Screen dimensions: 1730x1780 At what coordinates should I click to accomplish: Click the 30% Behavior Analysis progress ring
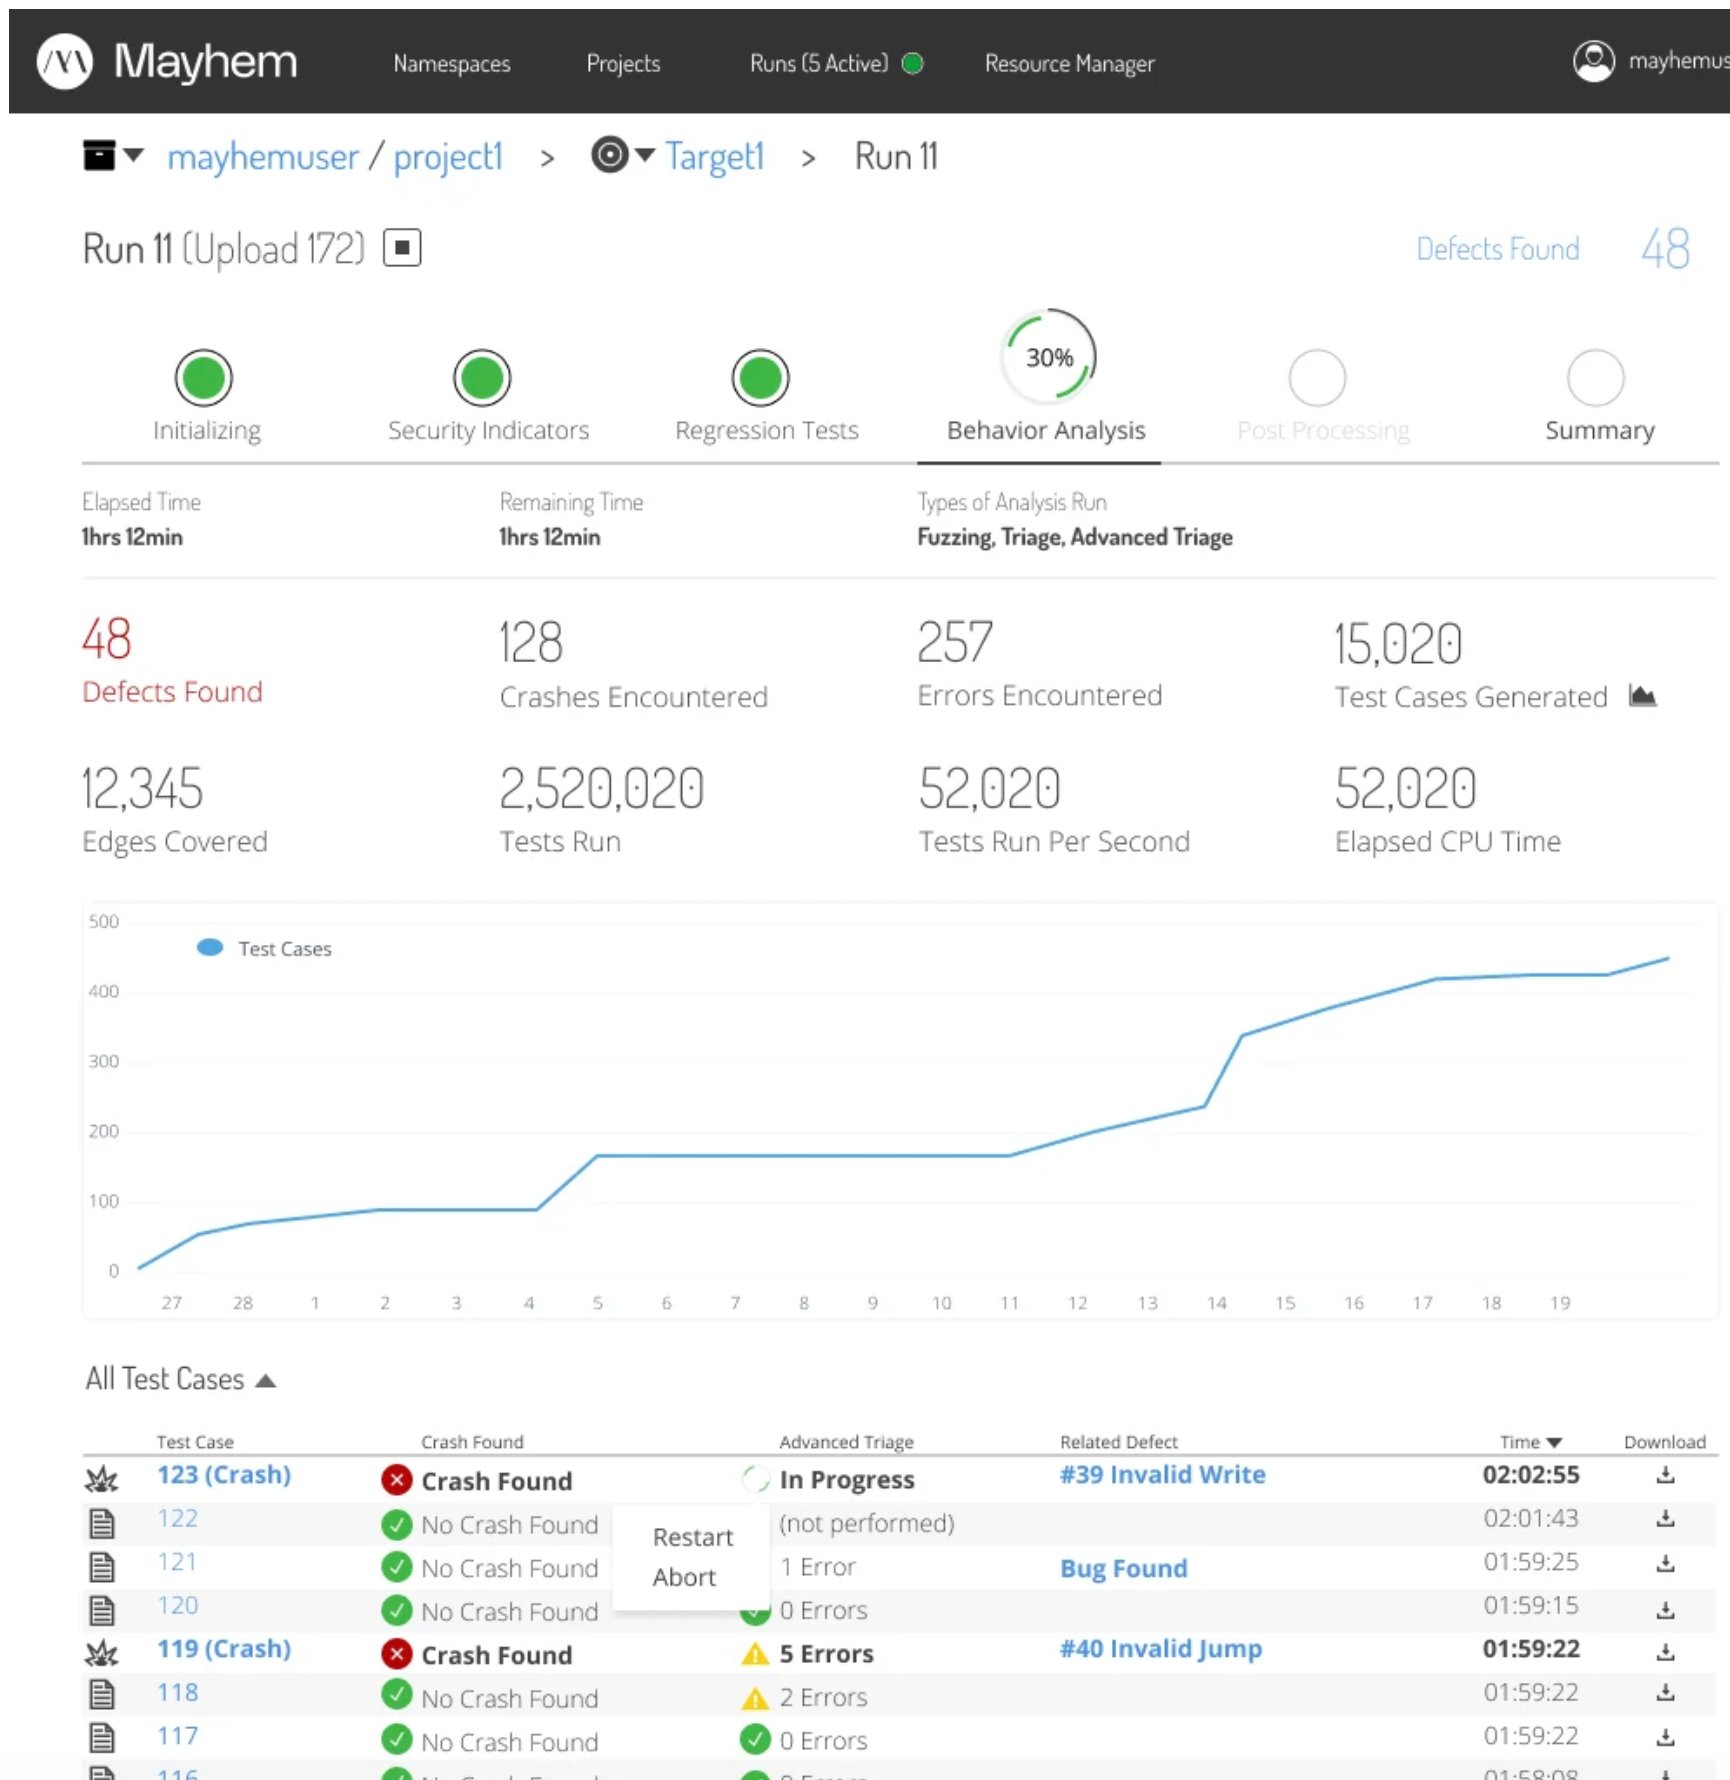pyautogui.click(x=1046, y=355)
